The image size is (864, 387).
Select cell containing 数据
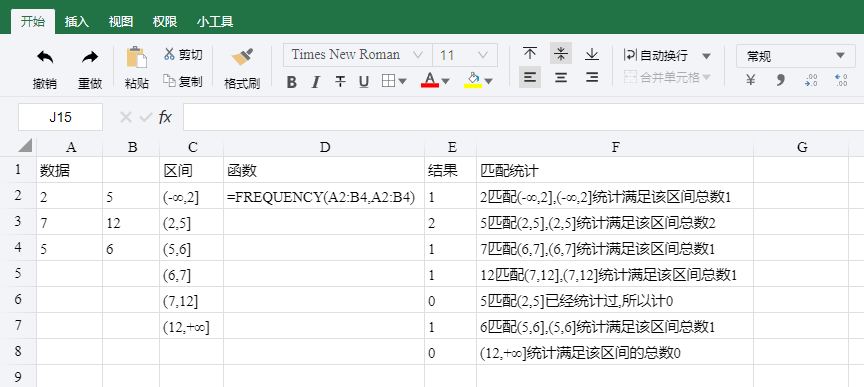(69, 171)
